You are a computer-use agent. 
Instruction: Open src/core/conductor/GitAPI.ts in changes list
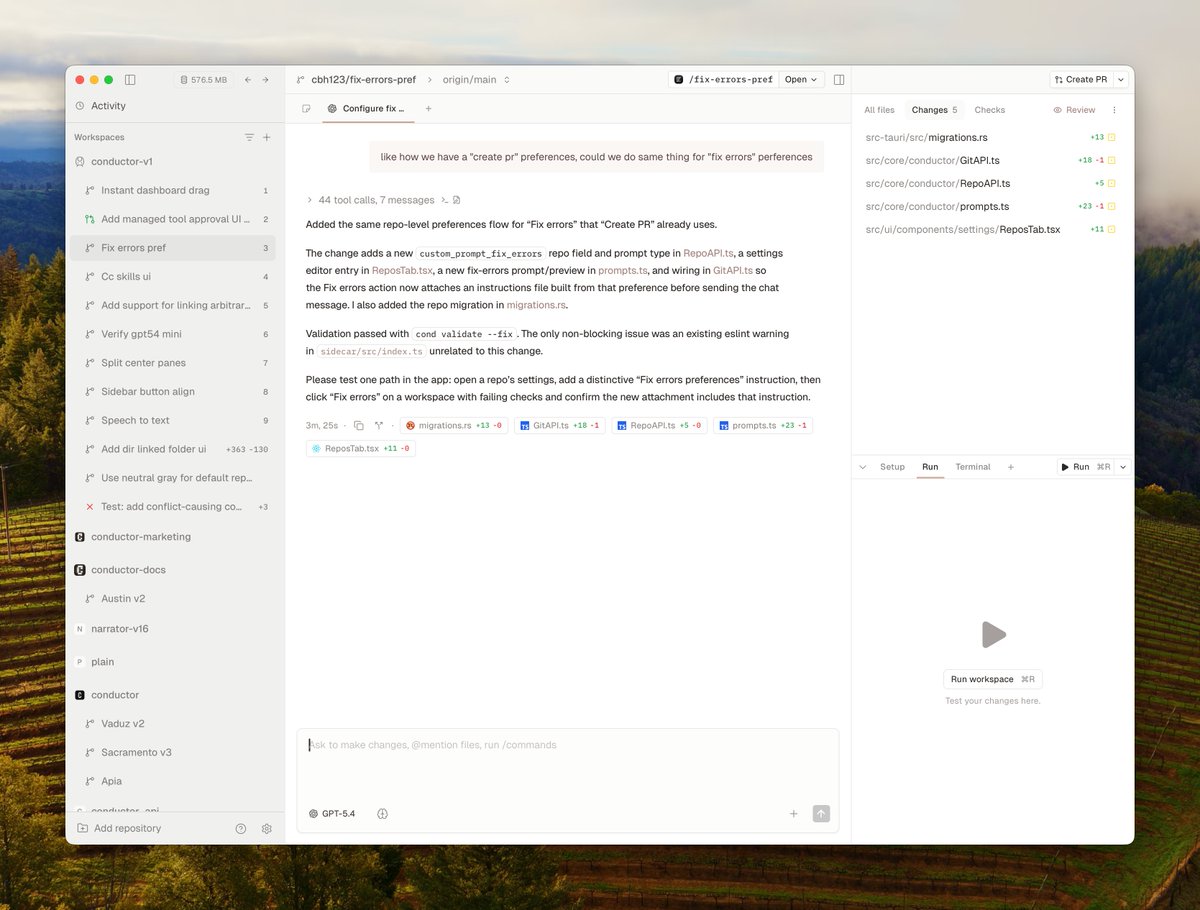point(991,160)
